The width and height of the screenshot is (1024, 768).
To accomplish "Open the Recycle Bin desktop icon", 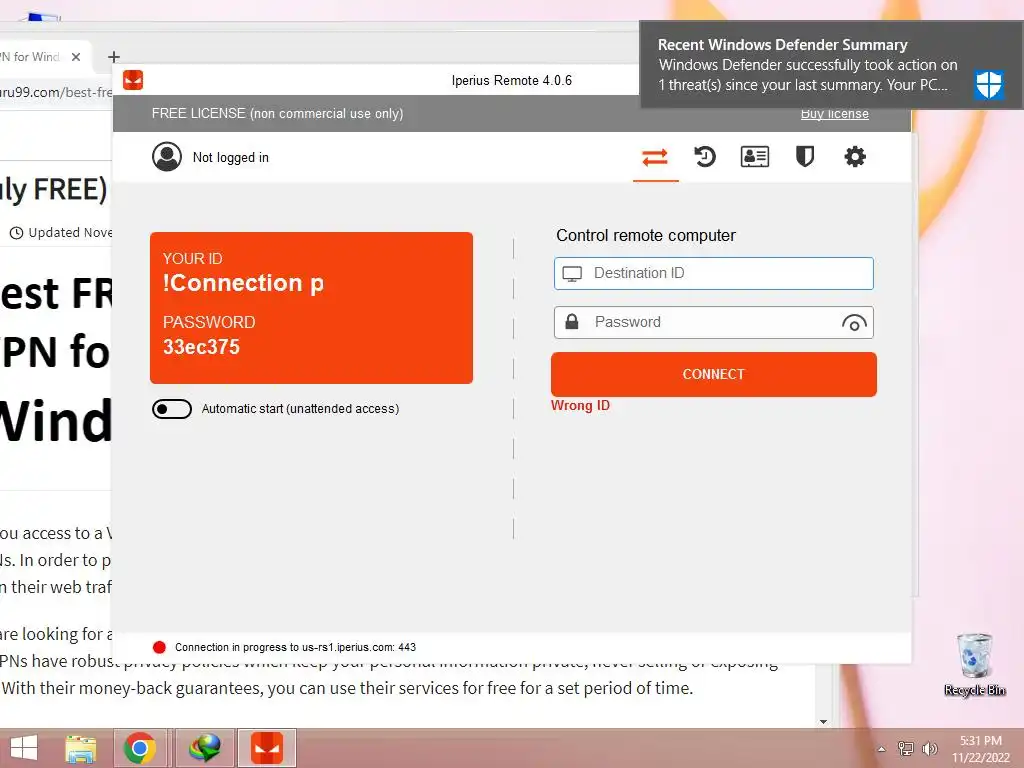I will (974, 665).
